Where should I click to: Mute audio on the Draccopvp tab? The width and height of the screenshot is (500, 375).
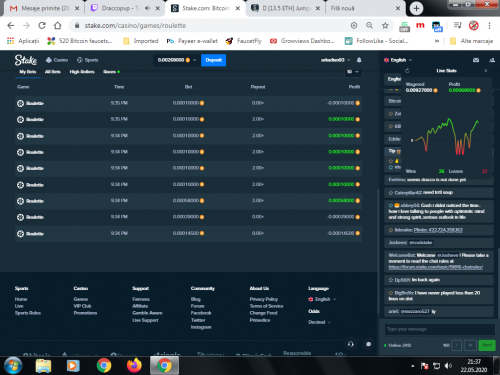click(148, 8)
